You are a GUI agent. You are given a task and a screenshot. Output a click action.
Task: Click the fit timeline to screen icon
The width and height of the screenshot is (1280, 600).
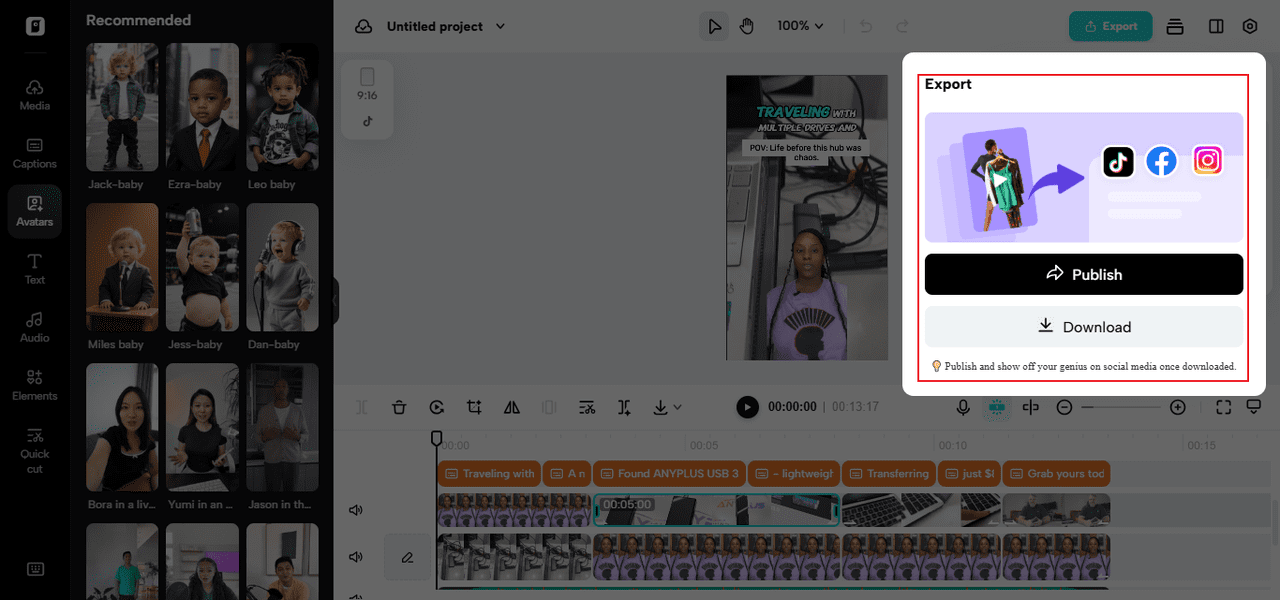pos(1223,407)
